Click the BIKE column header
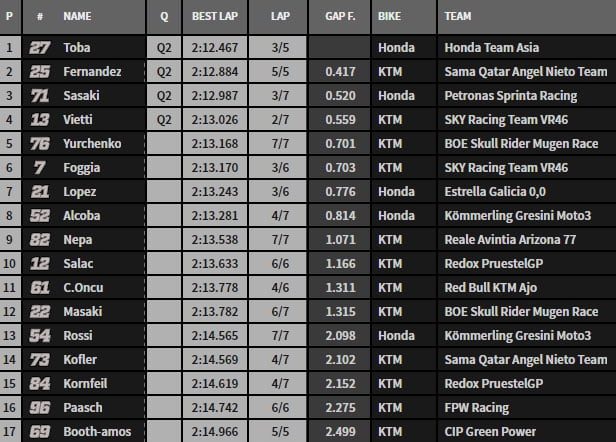The width and height of the screenshot is (616, 442). coord(391,17)
